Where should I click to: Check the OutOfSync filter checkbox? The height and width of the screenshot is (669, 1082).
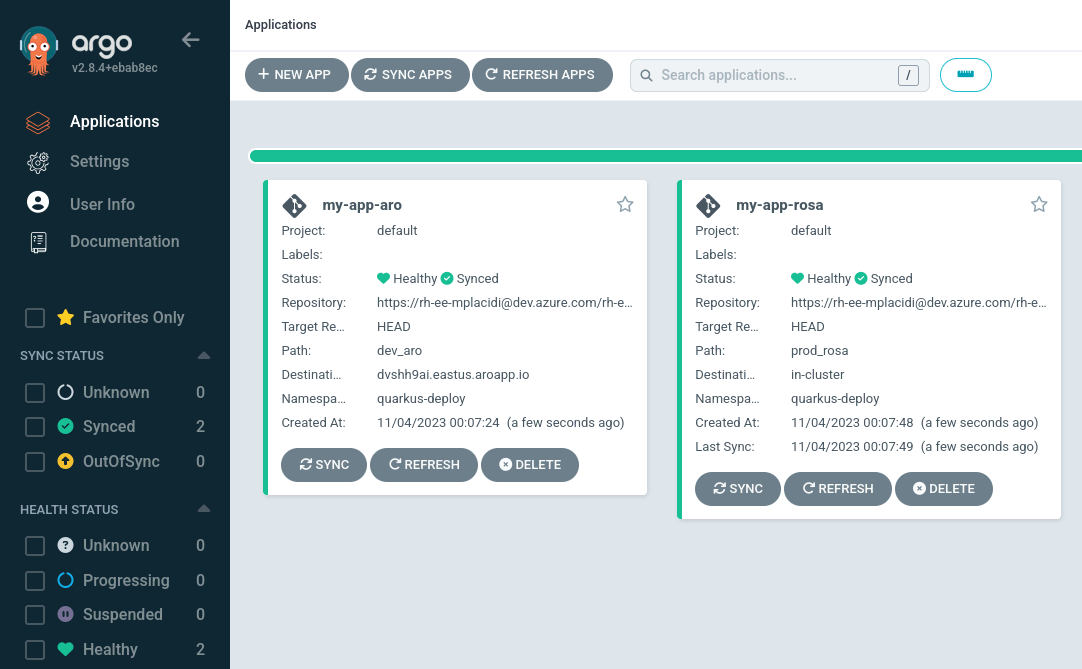pos(35,462)
